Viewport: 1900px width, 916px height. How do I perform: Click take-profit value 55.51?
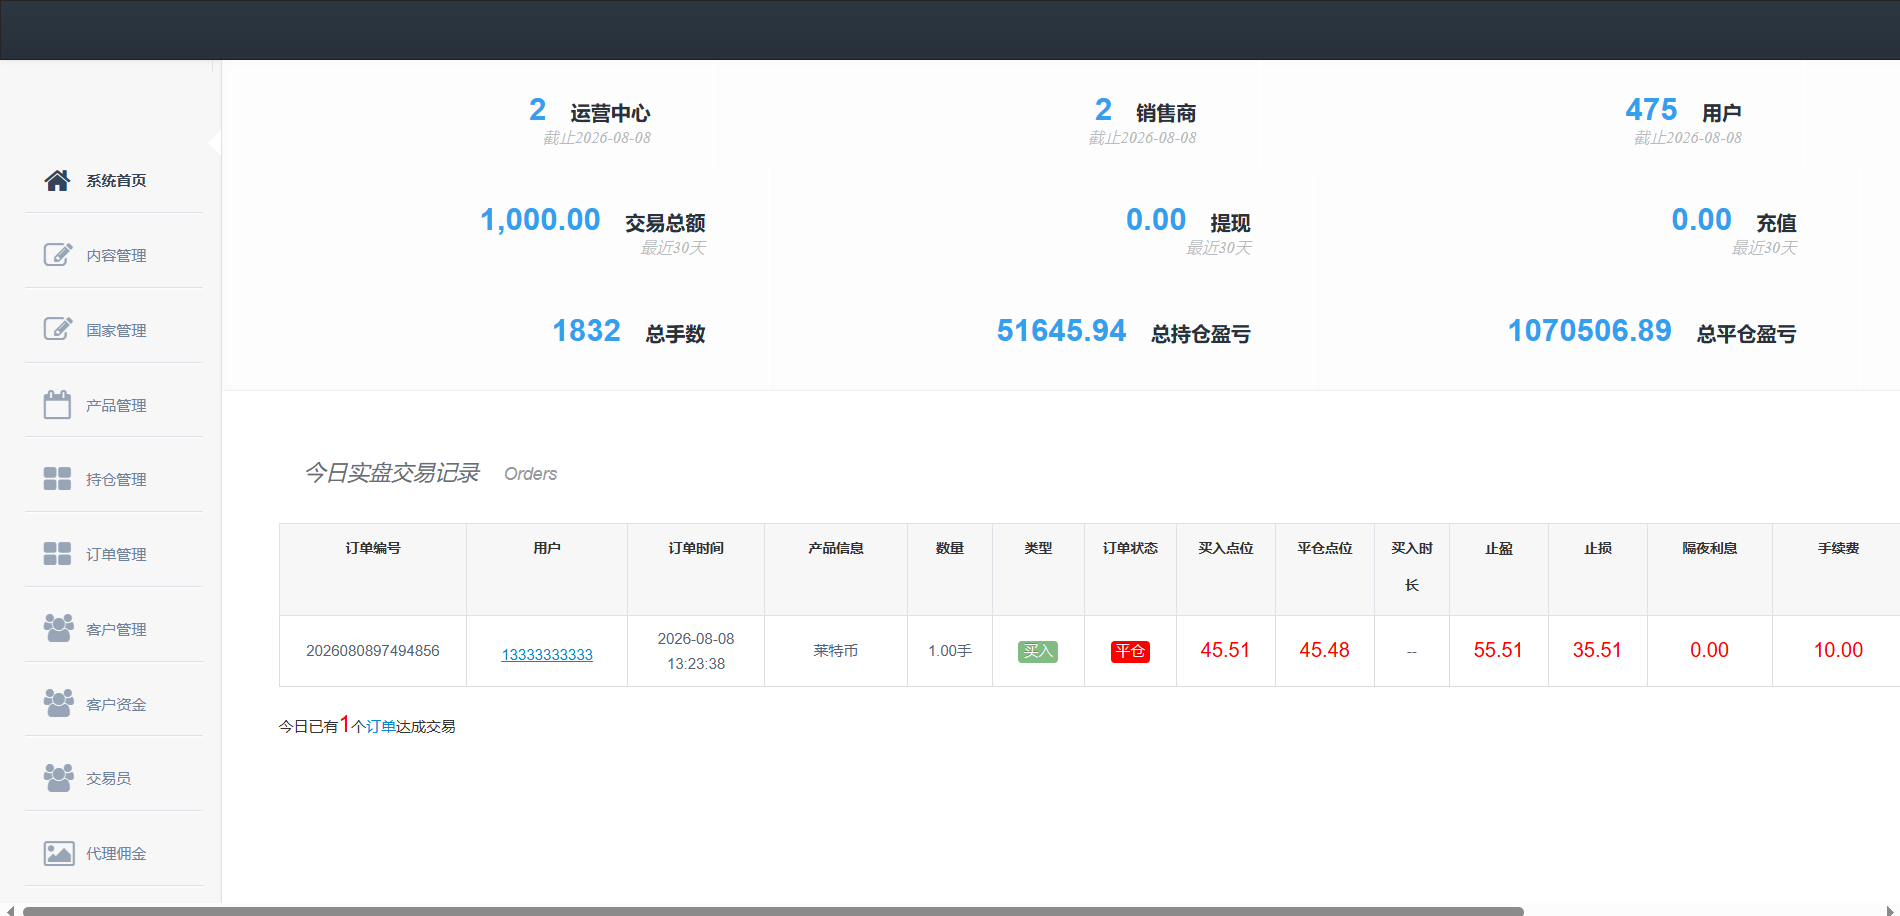pyautogui.click(x=1498, y=650)
